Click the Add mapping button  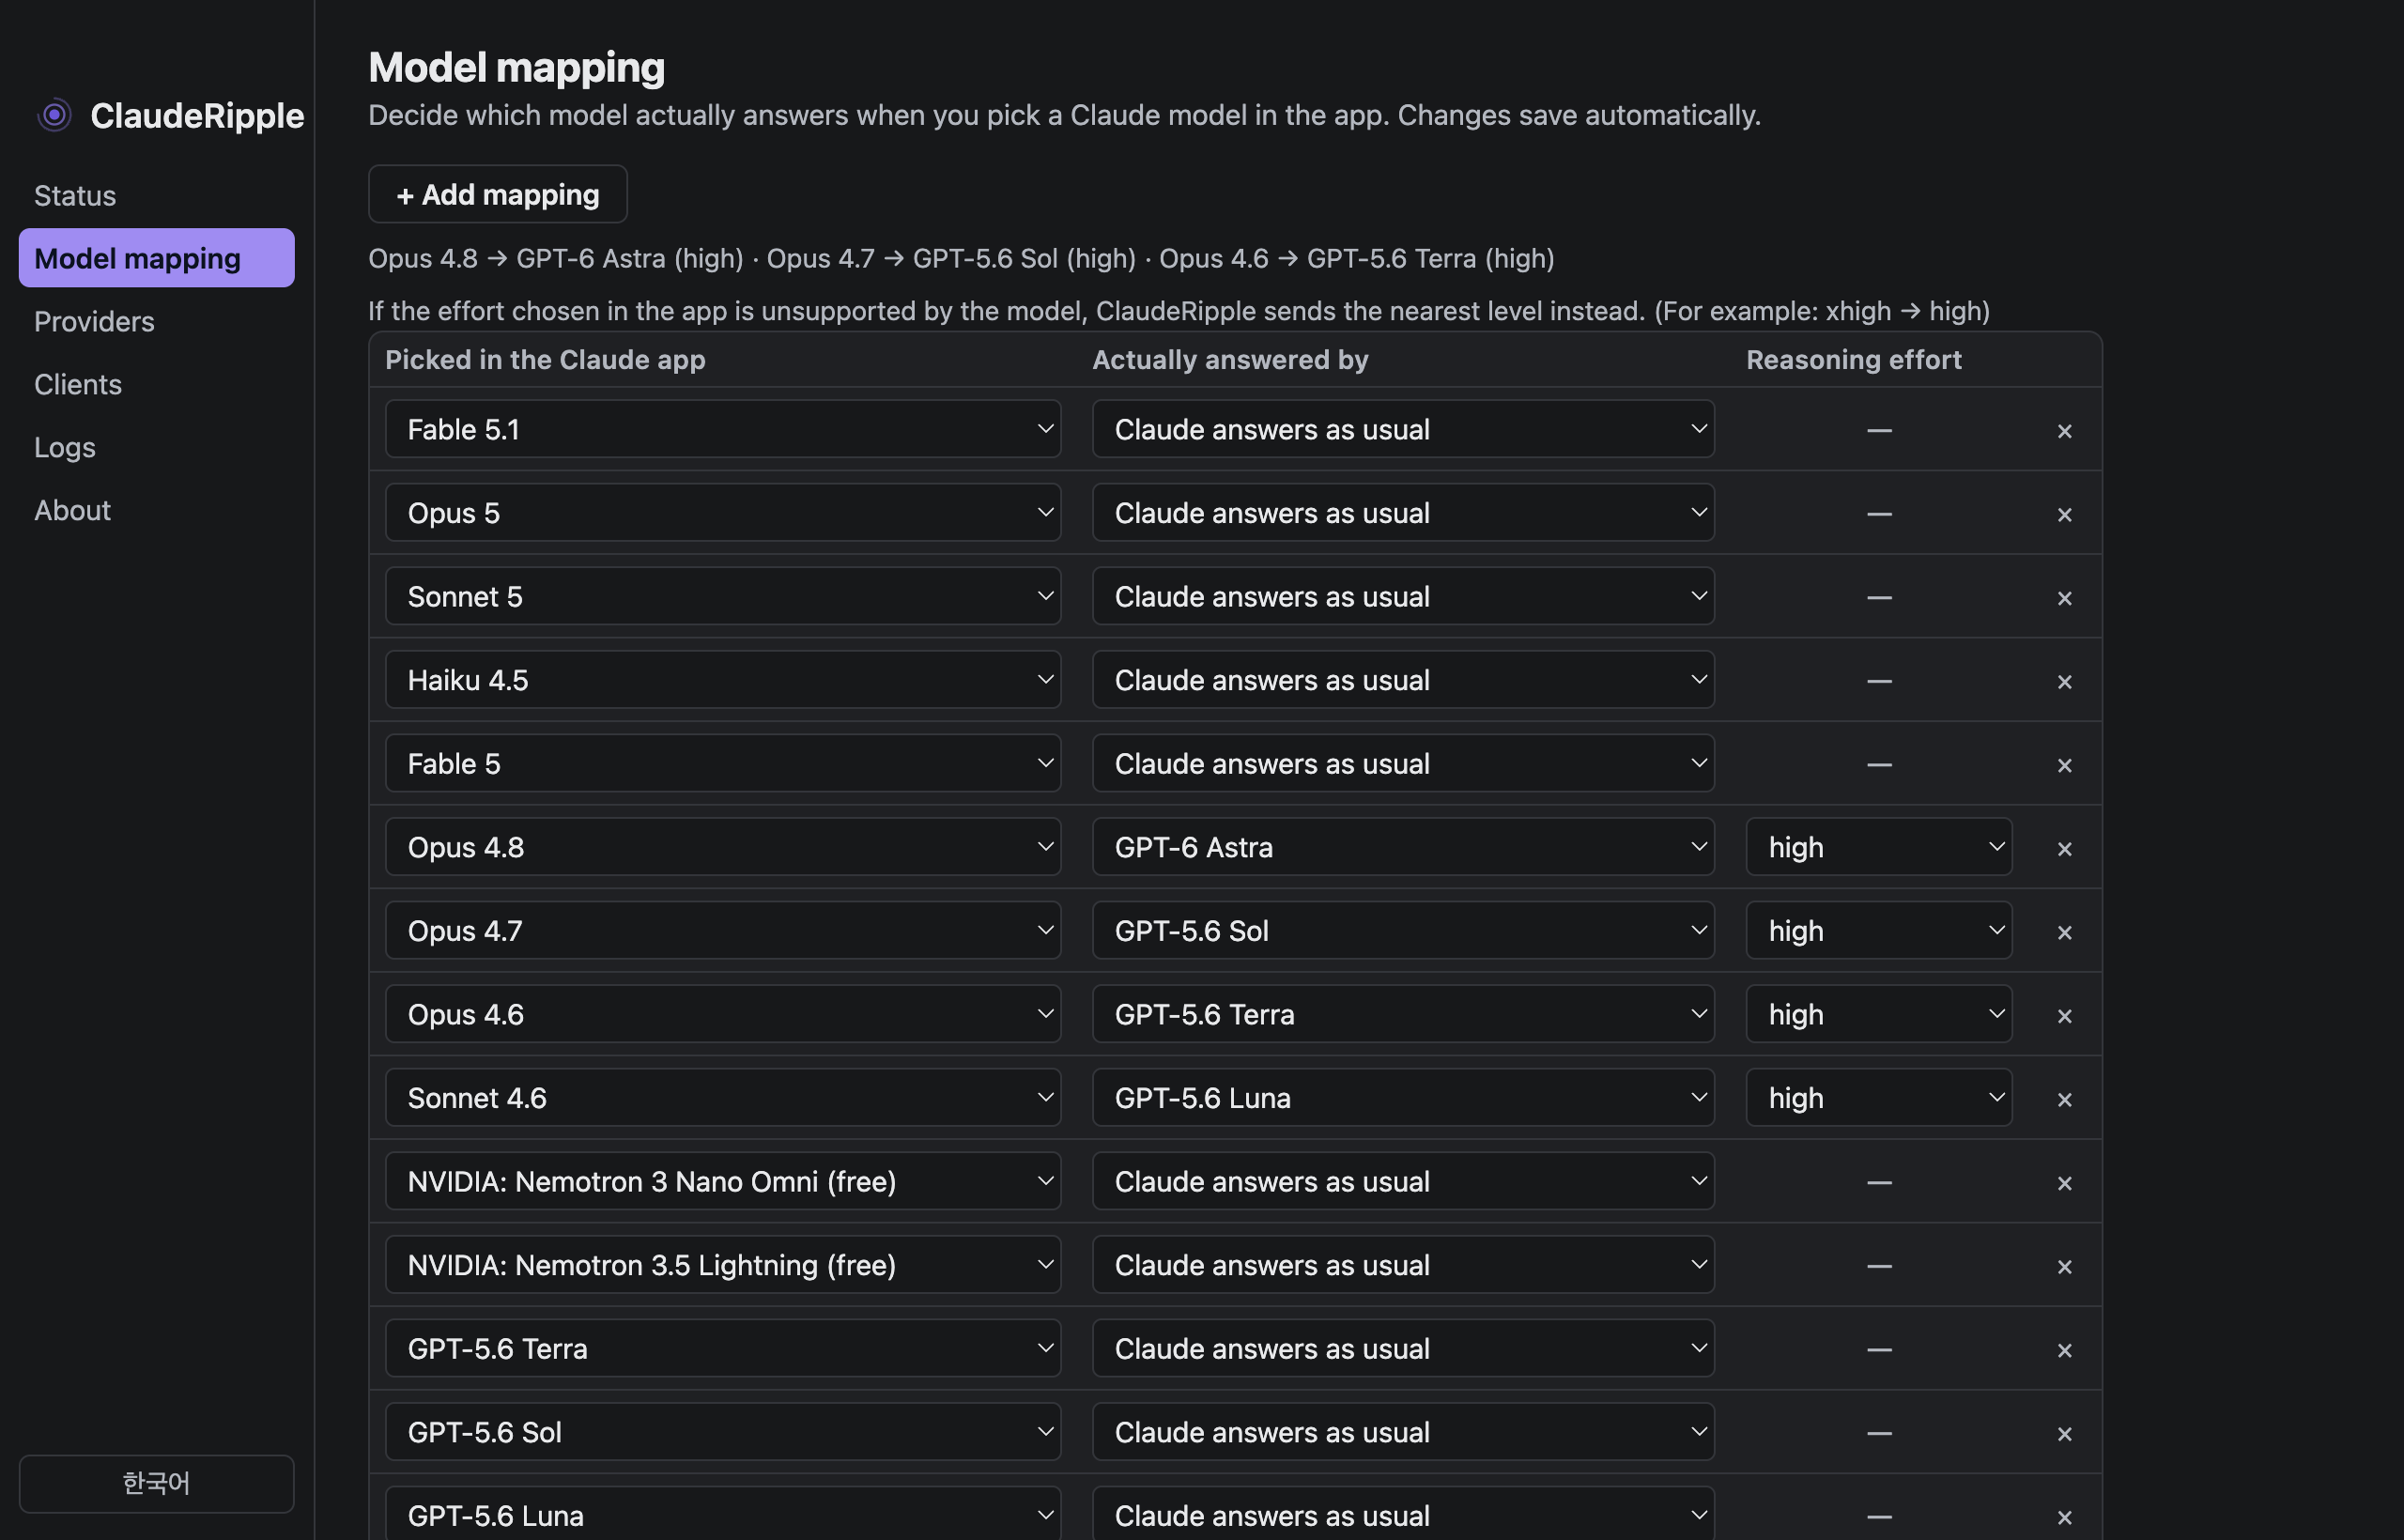(497, 194)
